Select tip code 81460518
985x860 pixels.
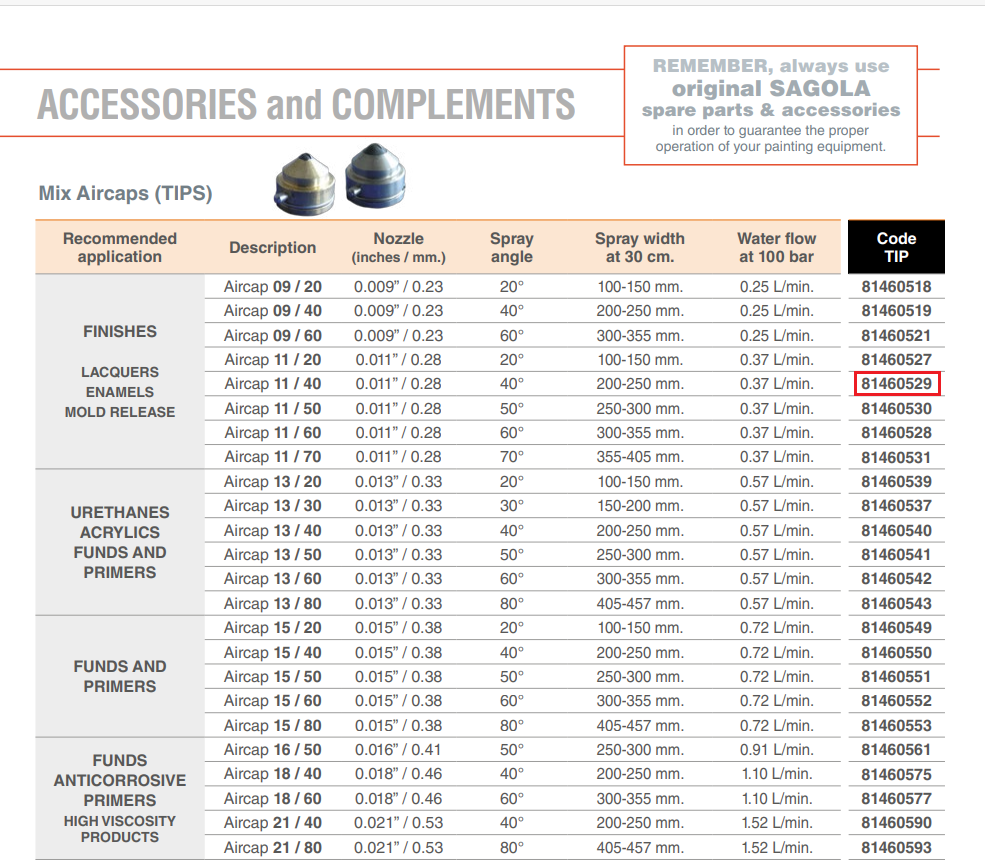(x=896, y=286)
